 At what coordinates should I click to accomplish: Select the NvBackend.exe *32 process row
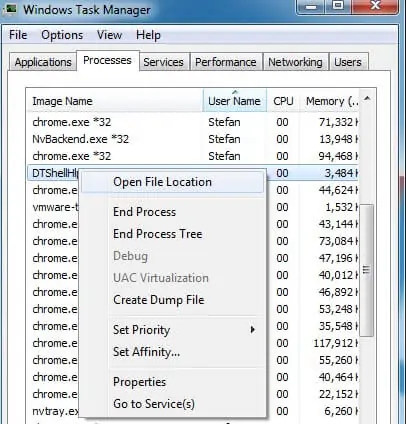click(193, 139)
